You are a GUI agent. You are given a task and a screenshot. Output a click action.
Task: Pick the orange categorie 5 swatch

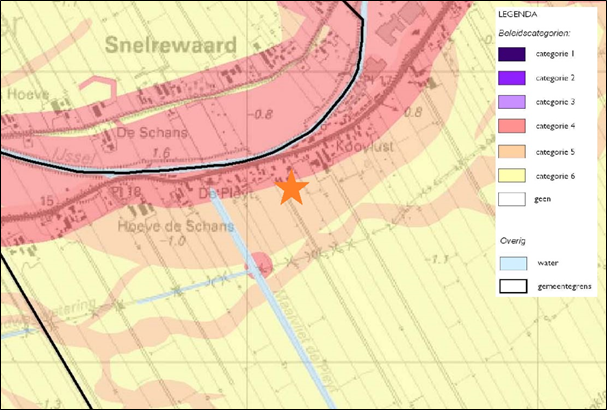click(518, 151)
